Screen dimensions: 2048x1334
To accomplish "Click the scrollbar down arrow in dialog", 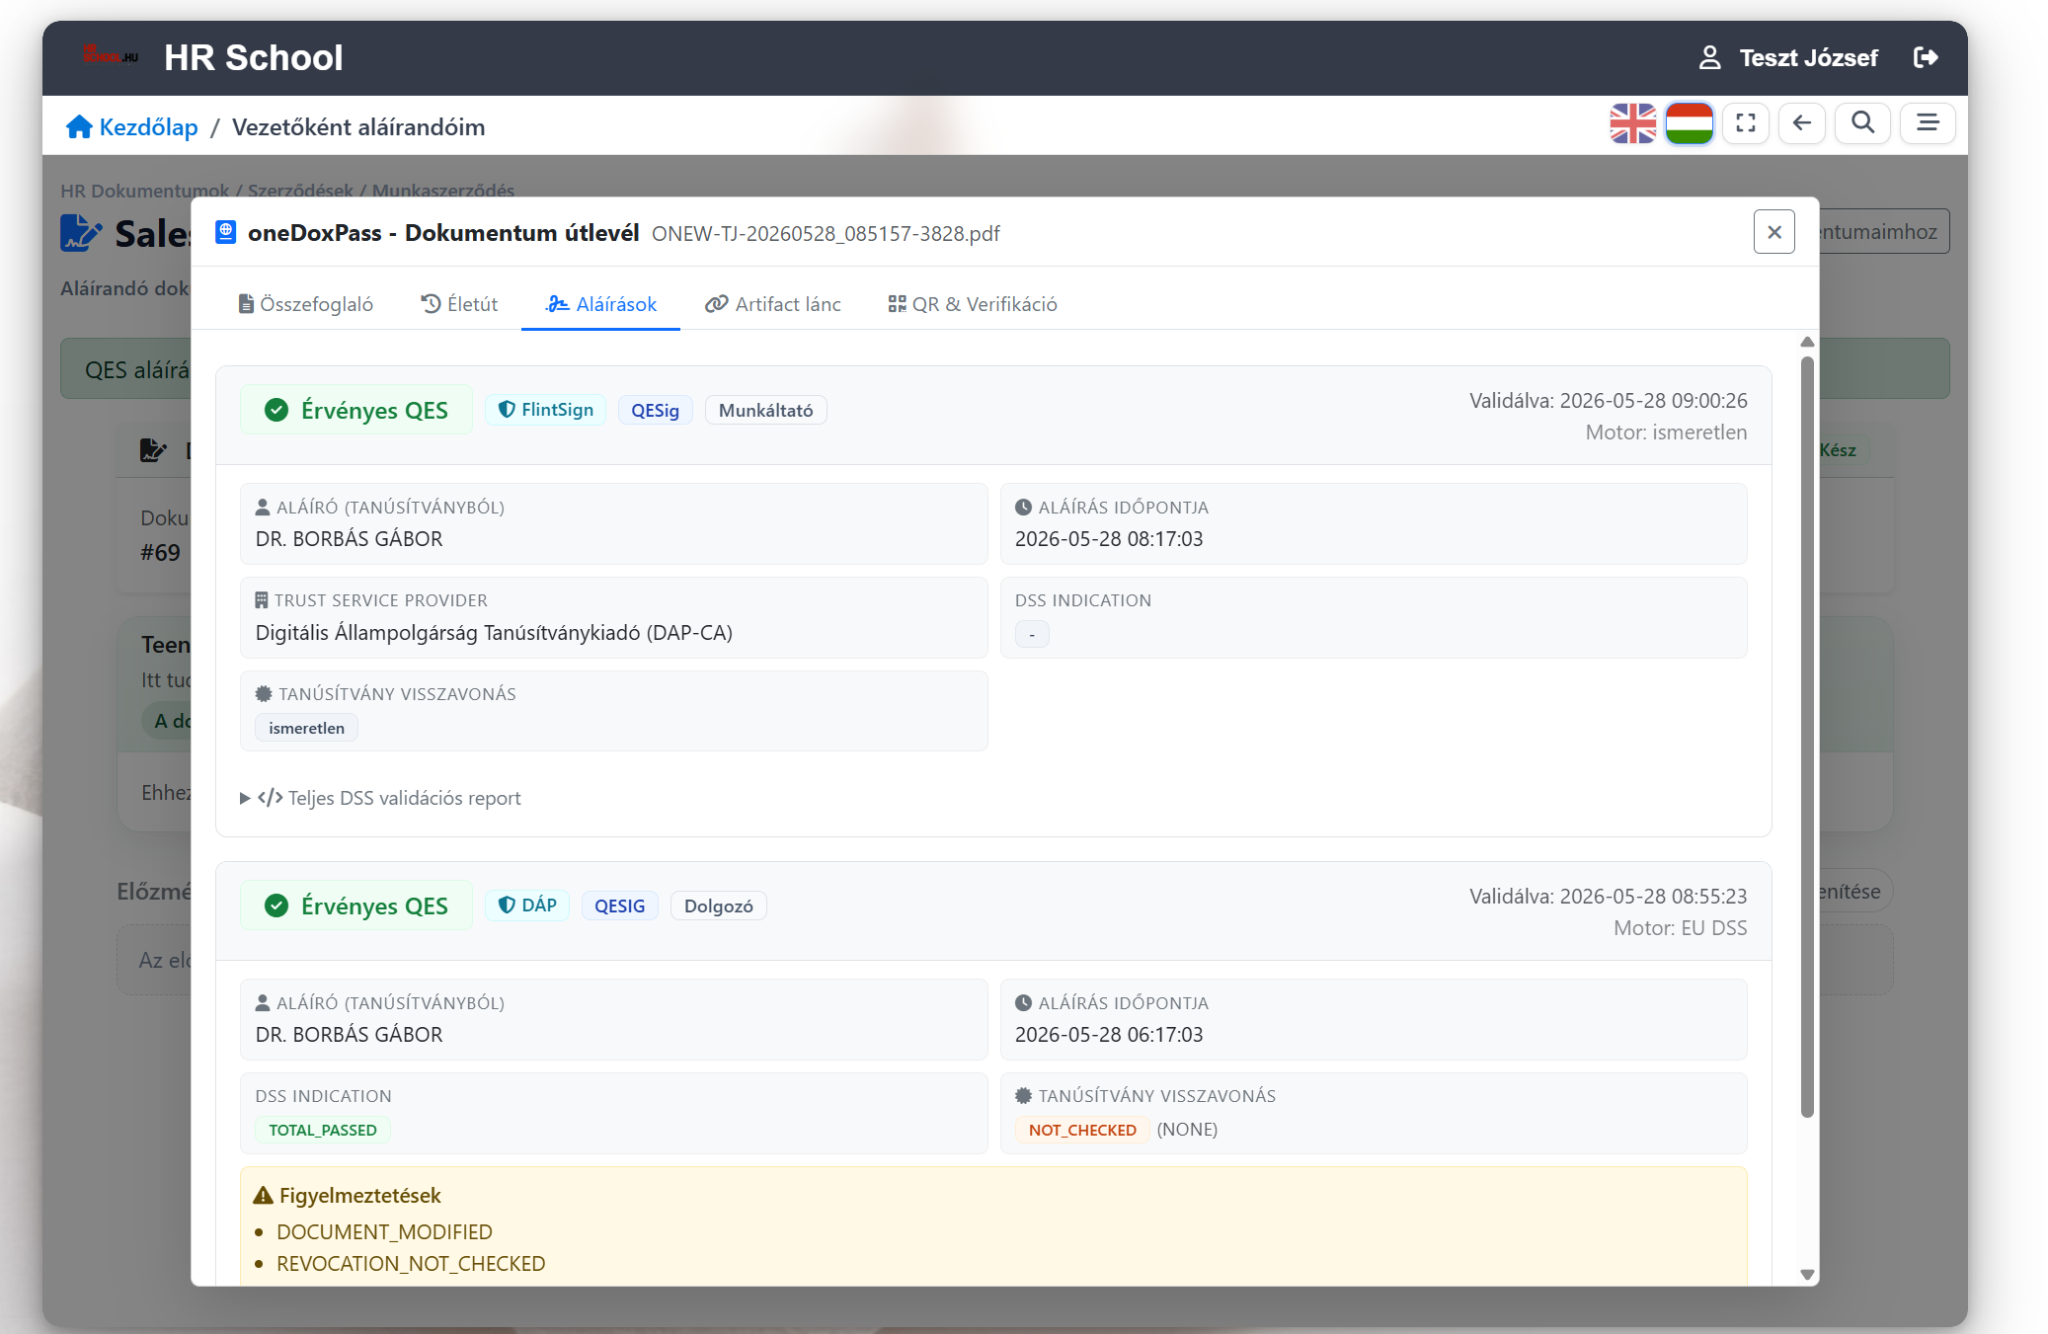I will [x=1807, y=1275].
